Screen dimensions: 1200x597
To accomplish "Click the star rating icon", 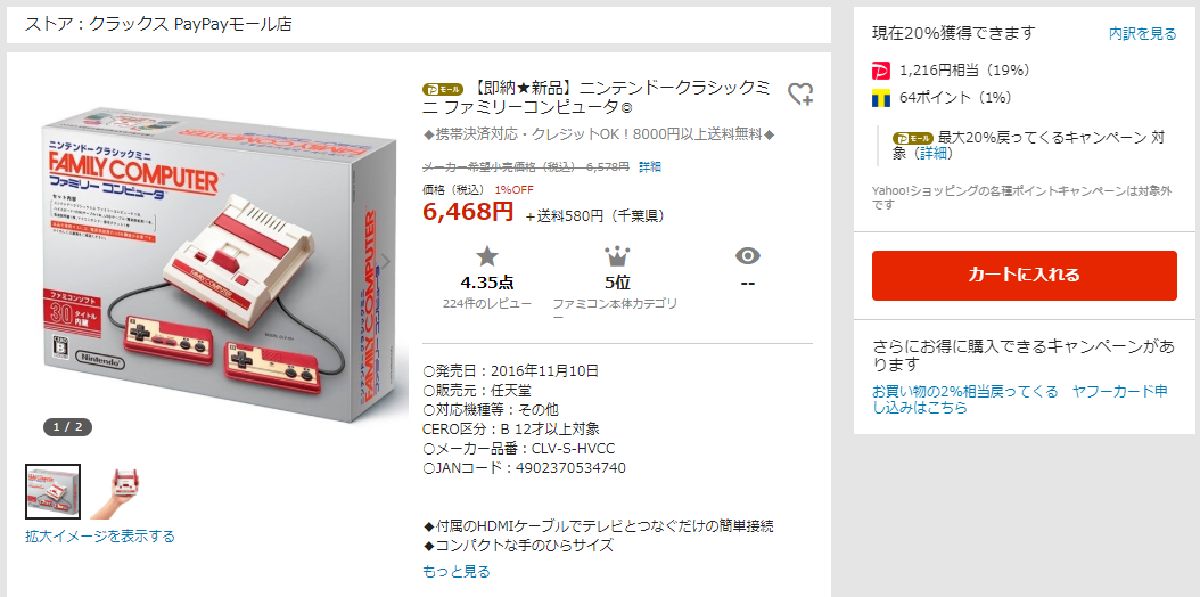I will pyautogui.click(x=487, y=256).
